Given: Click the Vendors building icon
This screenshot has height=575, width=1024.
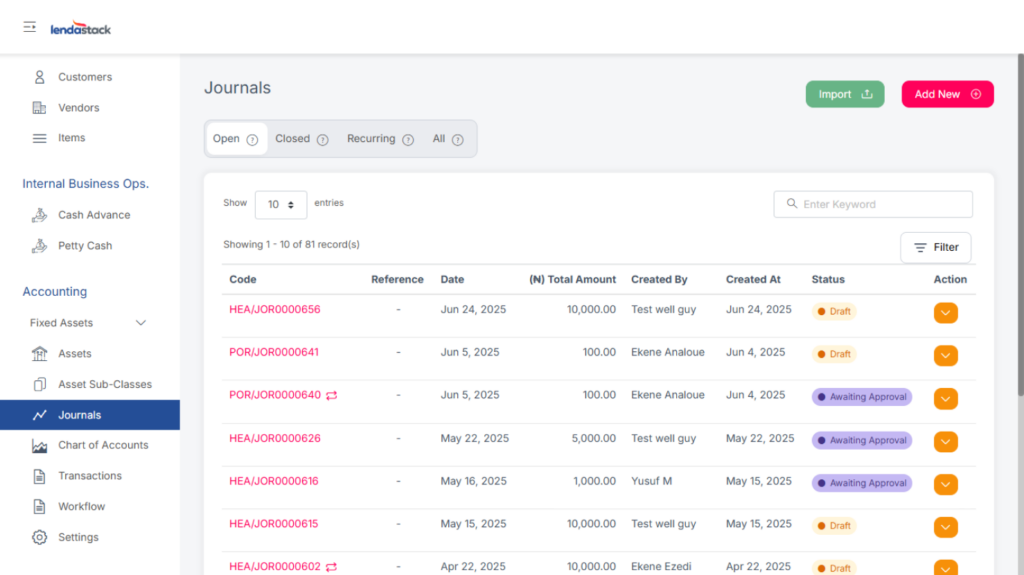Looking at the screenshot, I should 40,108.
